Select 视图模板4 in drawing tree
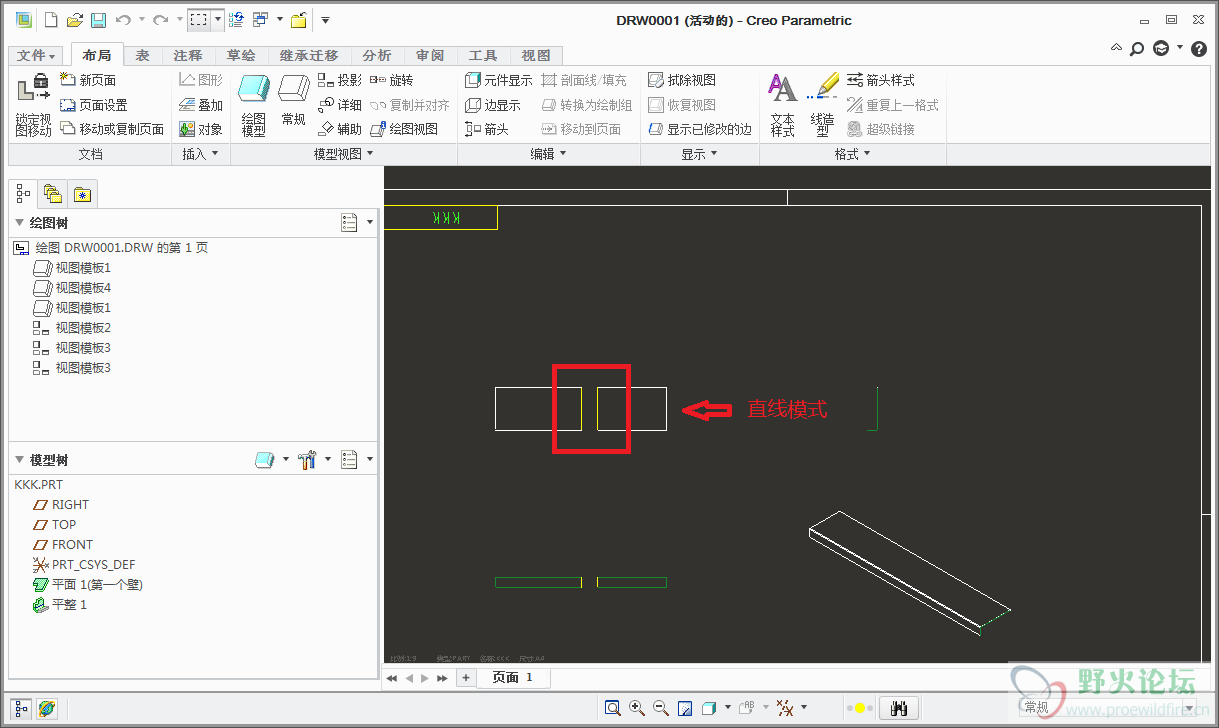Viewport: 1219px width, 728px height. click(83, 288)
